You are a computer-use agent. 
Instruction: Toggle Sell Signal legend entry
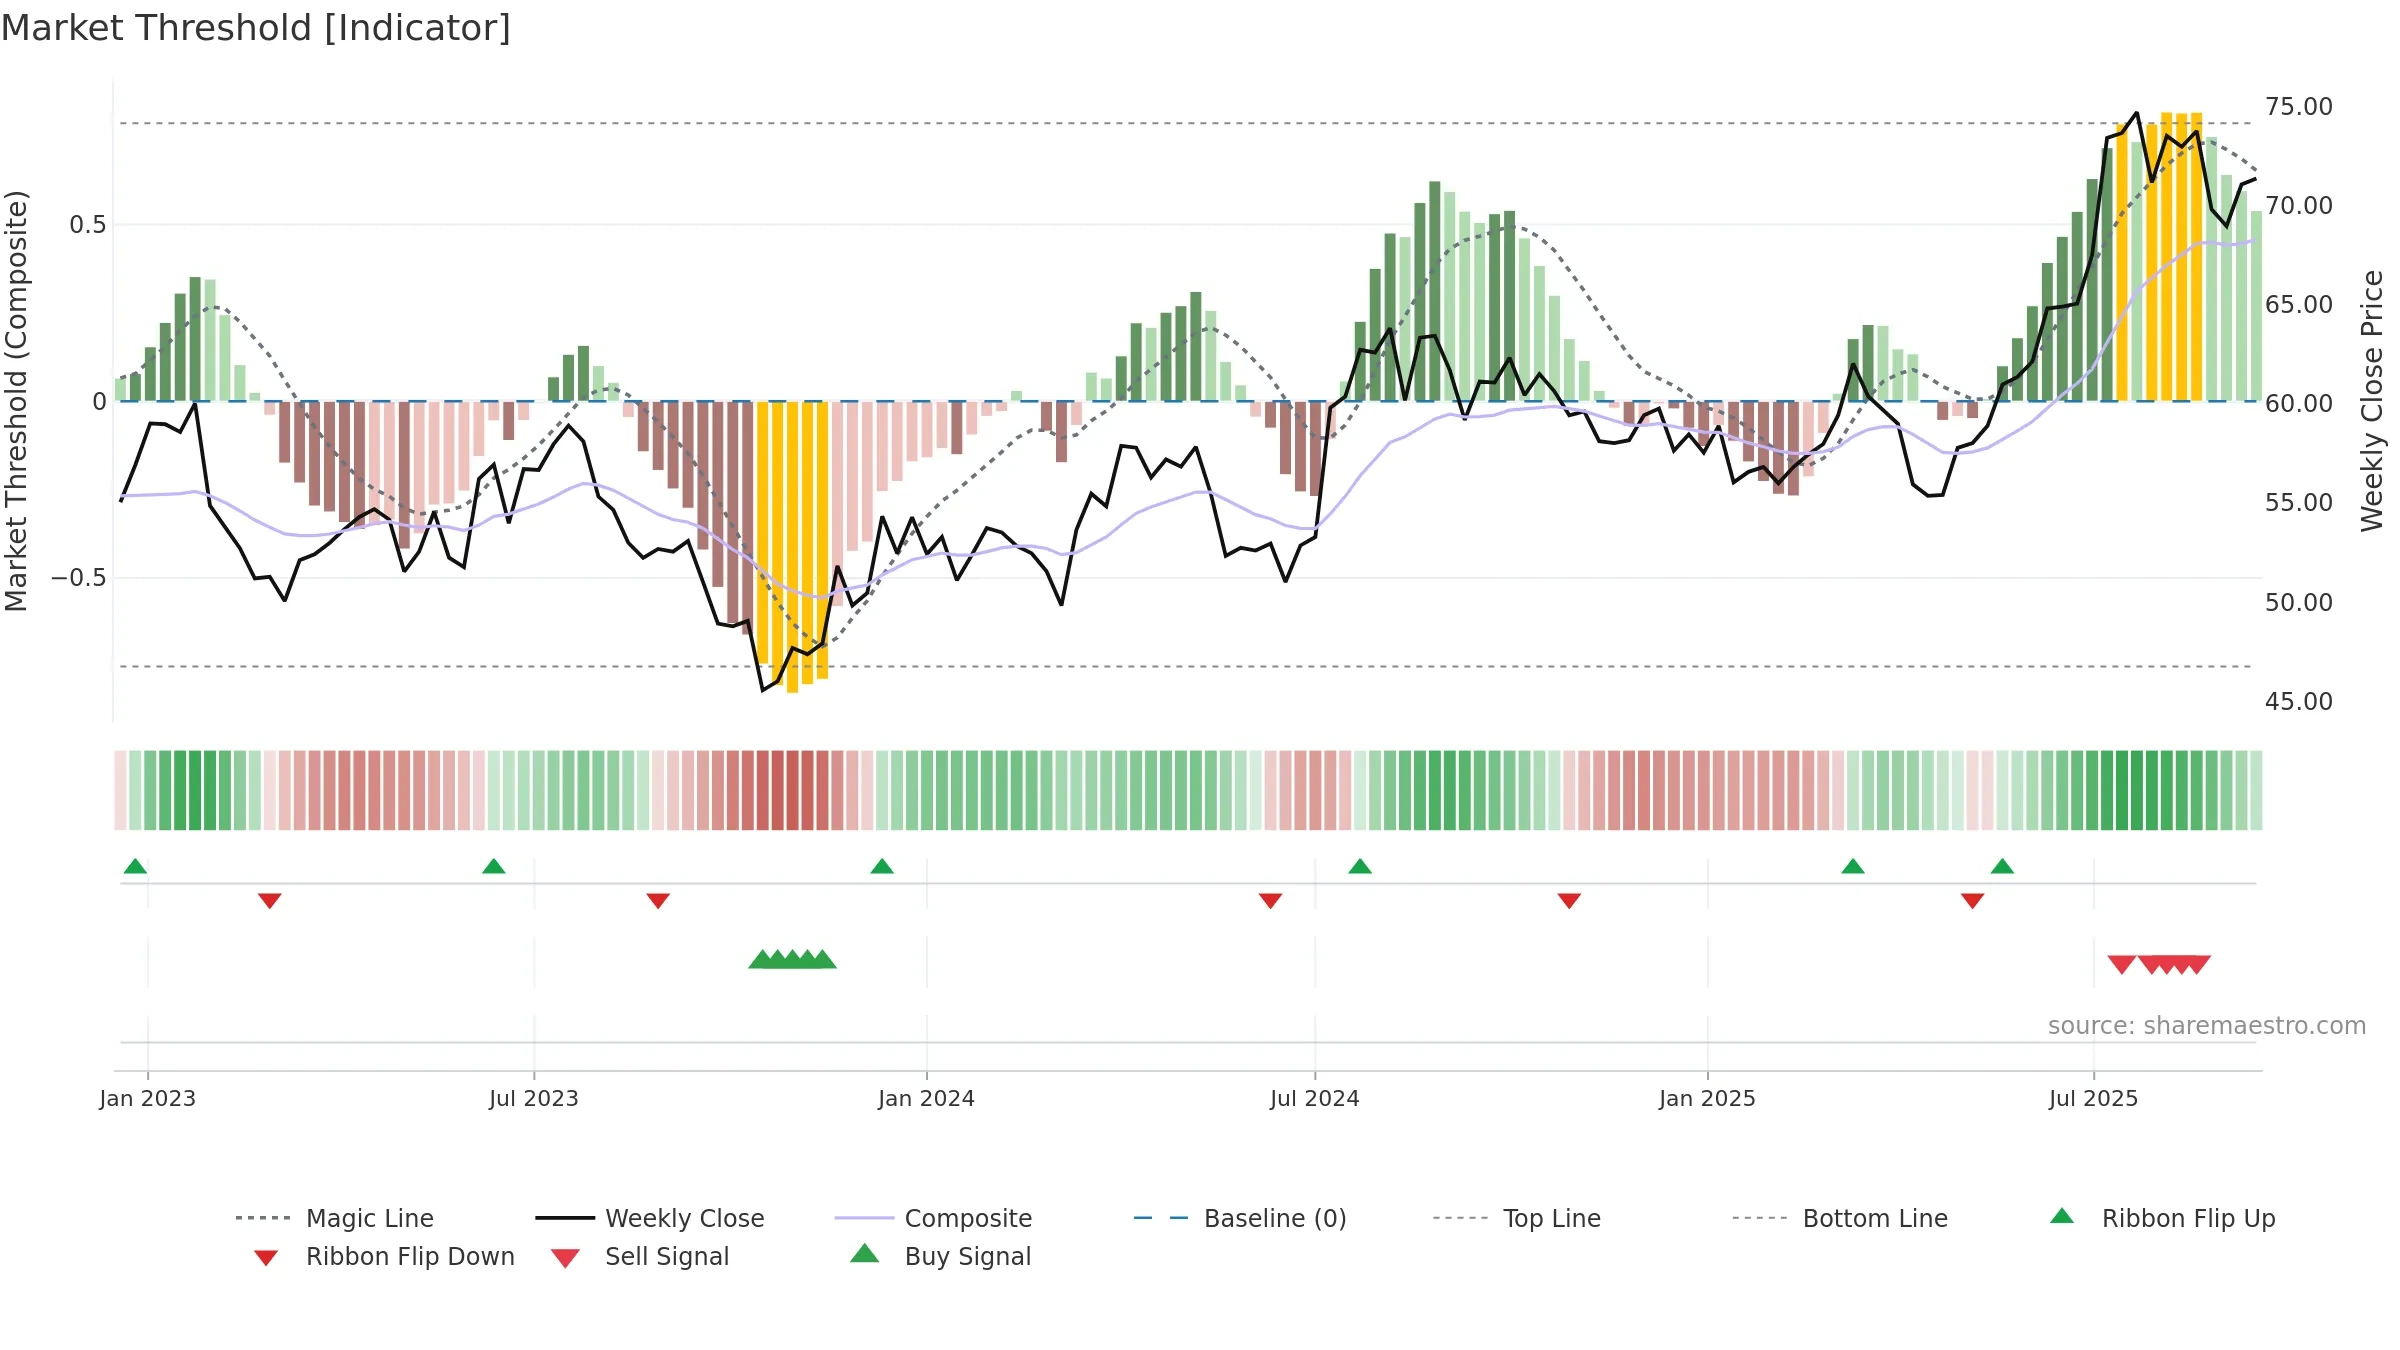click(x=640, y=1256)
